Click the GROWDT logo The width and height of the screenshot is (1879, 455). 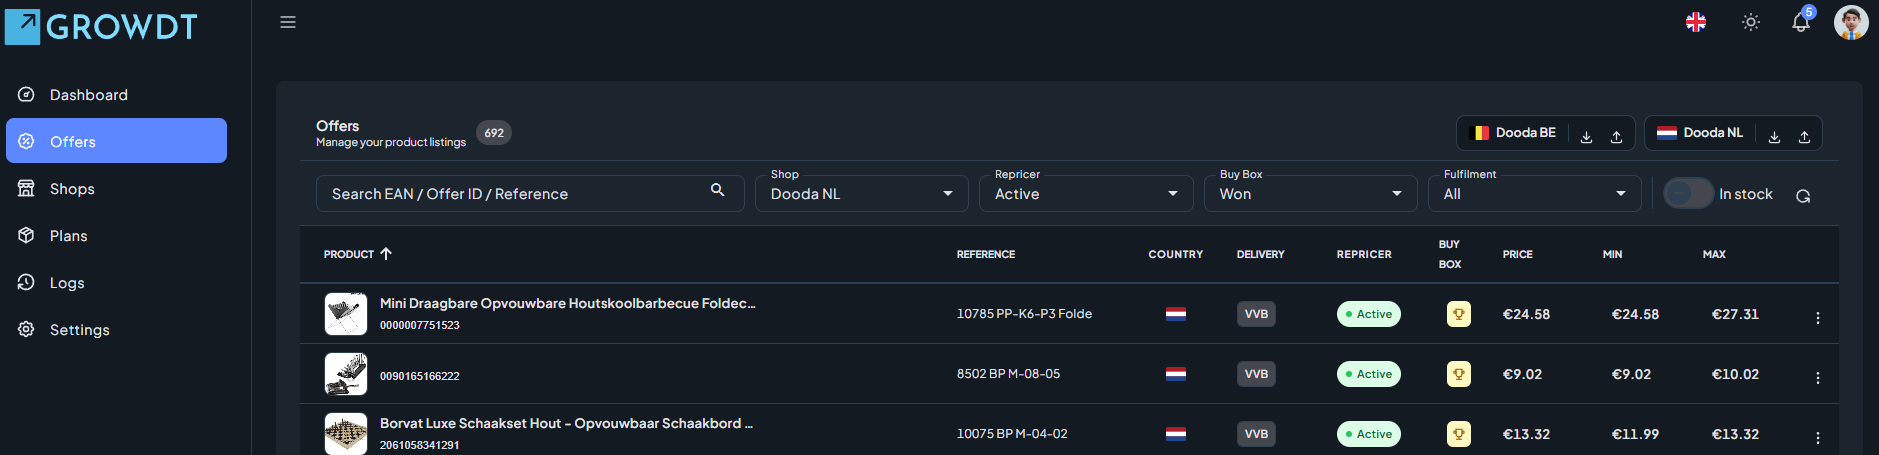click(x=101, y=27)
